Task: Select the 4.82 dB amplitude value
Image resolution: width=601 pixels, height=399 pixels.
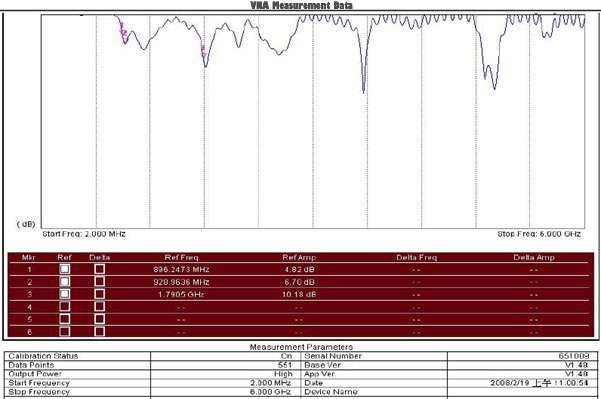Action: tap(299, 269)
